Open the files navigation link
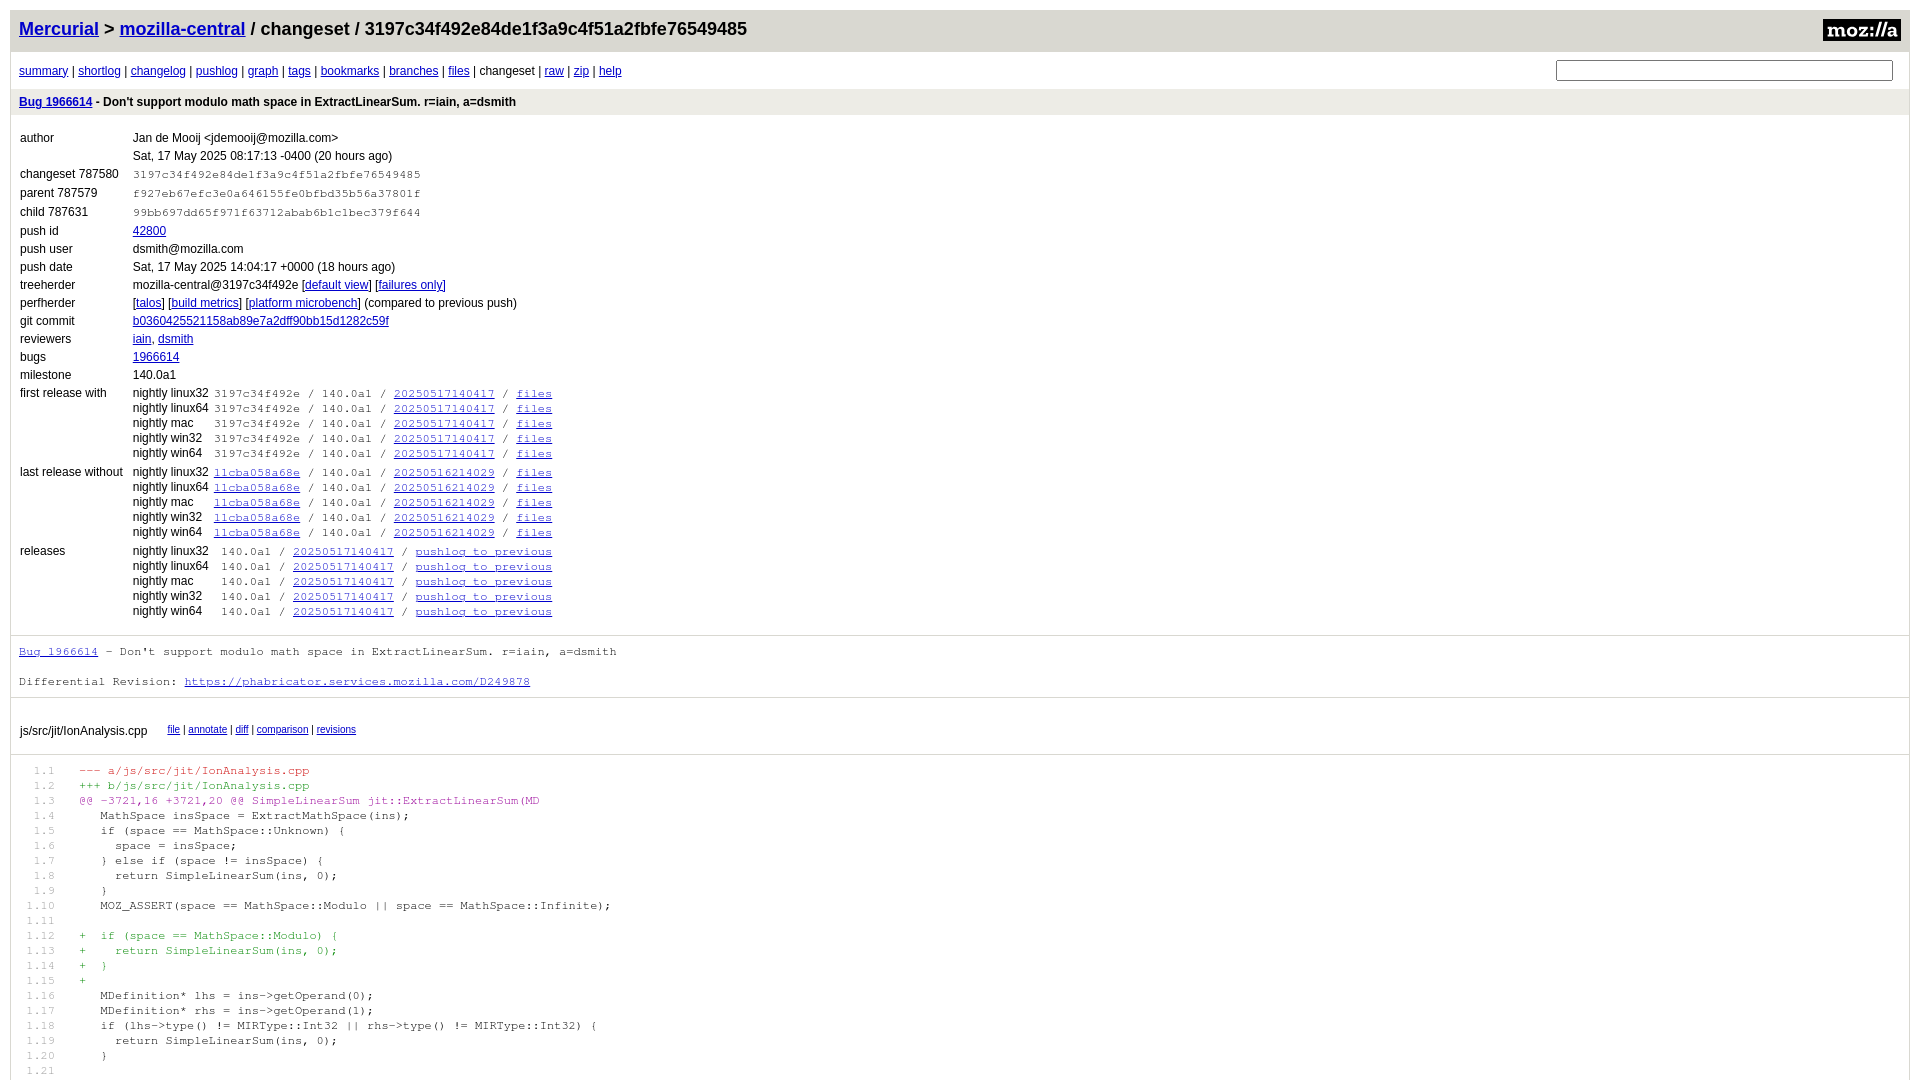 click(x=459, y=71)
